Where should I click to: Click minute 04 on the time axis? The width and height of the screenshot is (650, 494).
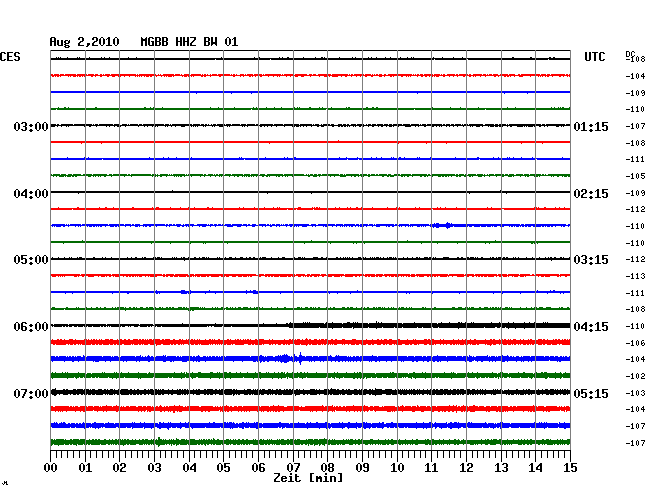click(189, 468)
